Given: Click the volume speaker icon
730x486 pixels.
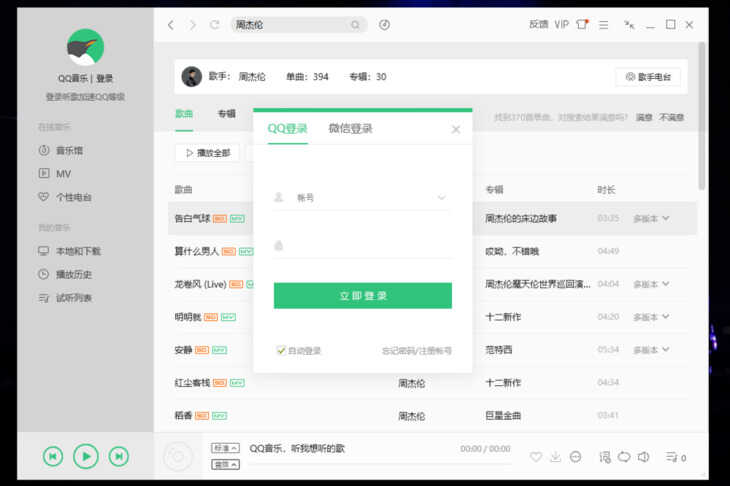Looking at the screenshot, I should point(644,457).
